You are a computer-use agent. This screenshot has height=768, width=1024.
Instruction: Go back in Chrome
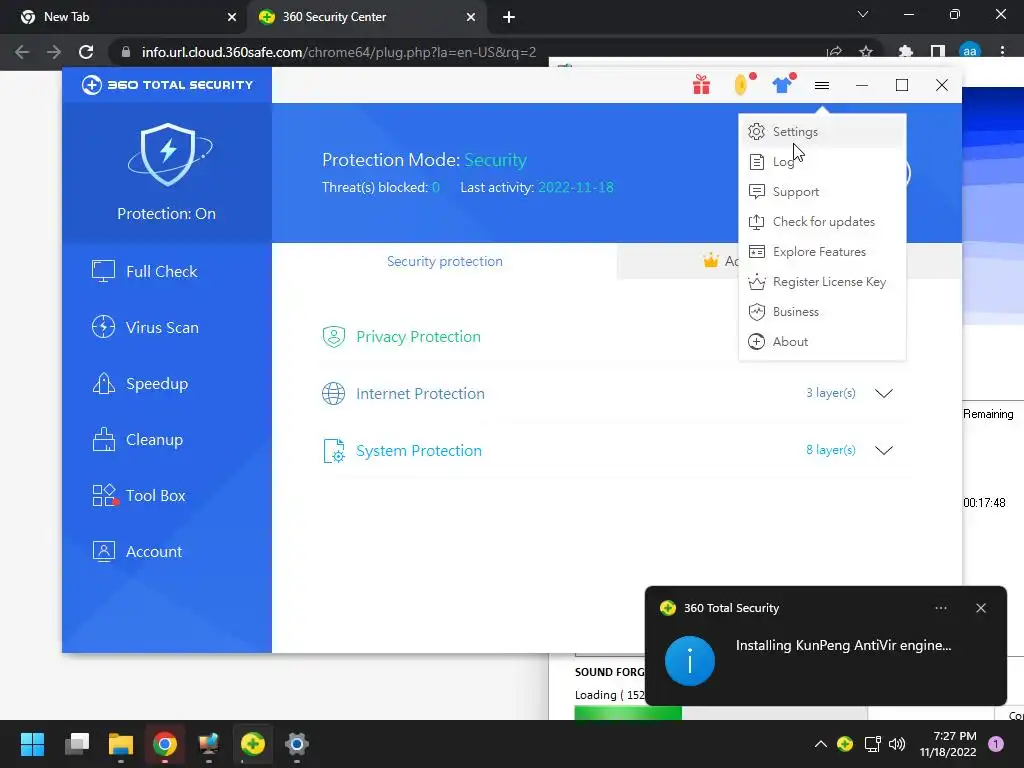[x=22, y=52]
